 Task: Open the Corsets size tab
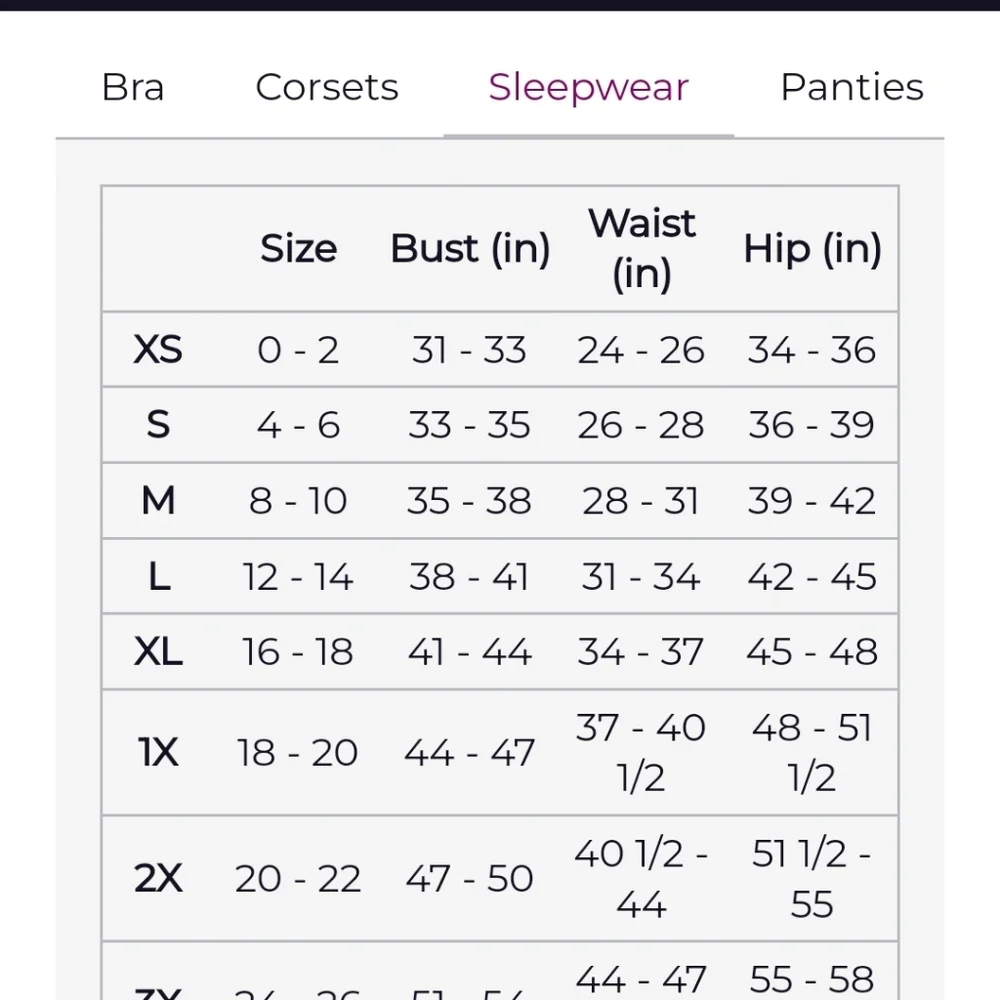pos(327,87)
